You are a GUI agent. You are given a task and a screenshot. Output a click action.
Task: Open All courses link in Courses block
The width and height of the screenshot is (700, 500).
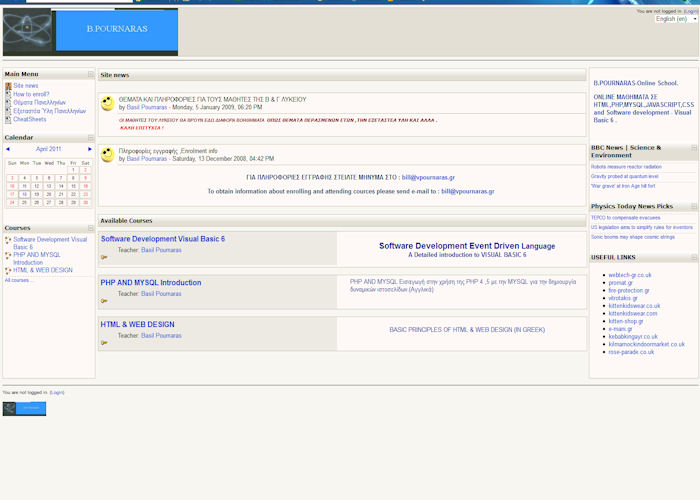pos(19,280)
